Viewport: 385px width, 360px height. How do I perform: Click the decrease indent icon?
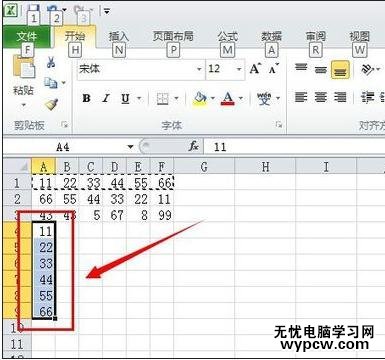(x=368, y=98)
